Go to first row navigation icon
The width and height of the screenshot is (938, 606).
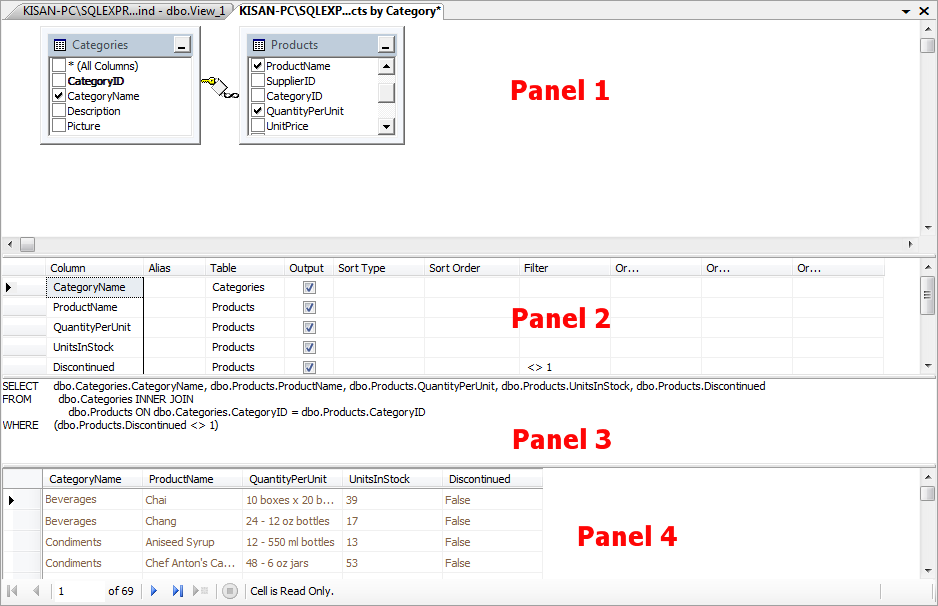12,591
